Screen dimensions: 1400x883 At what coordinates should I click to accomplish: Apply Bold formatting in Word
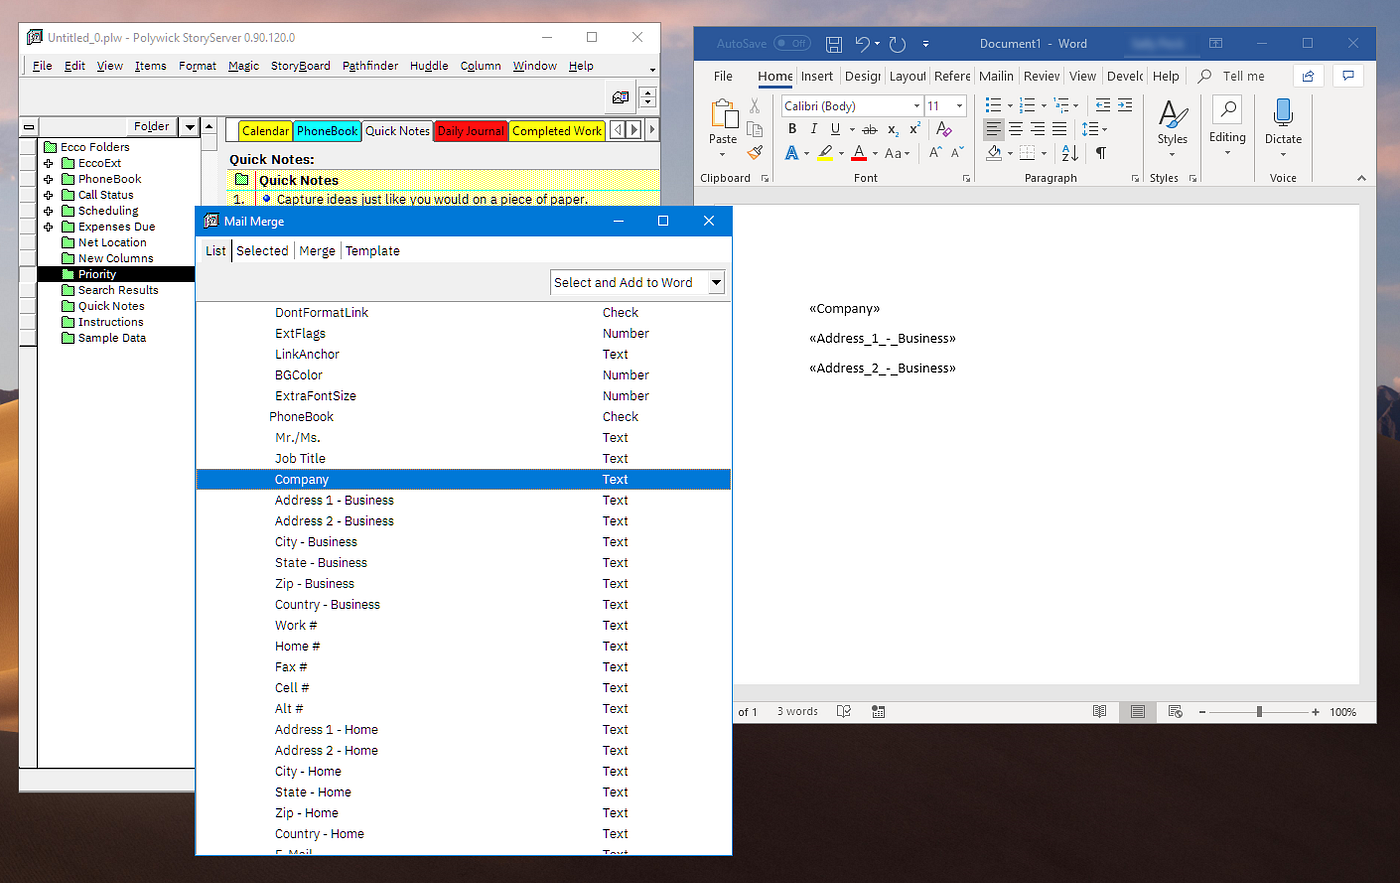(792, 129)
